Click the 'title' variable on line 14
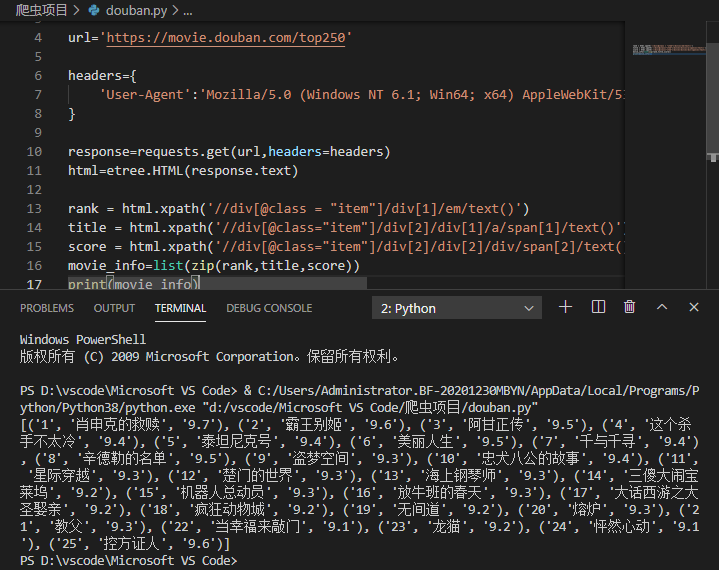719x570 pixels. (87, 227)
